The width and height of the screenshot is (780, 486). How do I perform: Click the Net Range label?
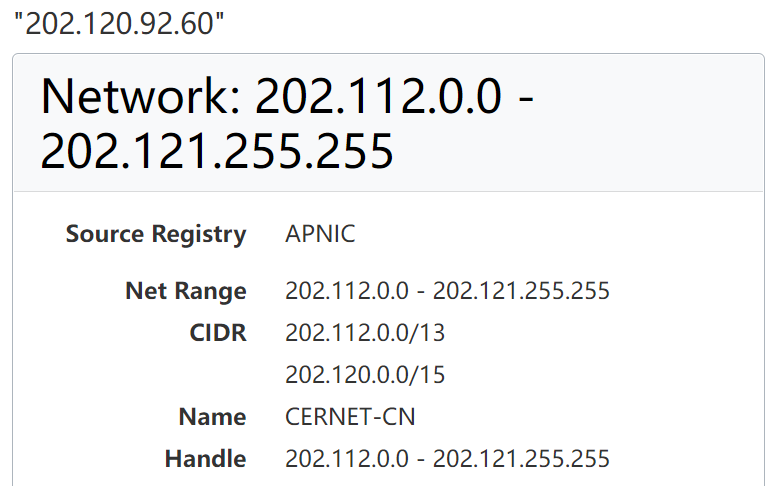(186, 291)
